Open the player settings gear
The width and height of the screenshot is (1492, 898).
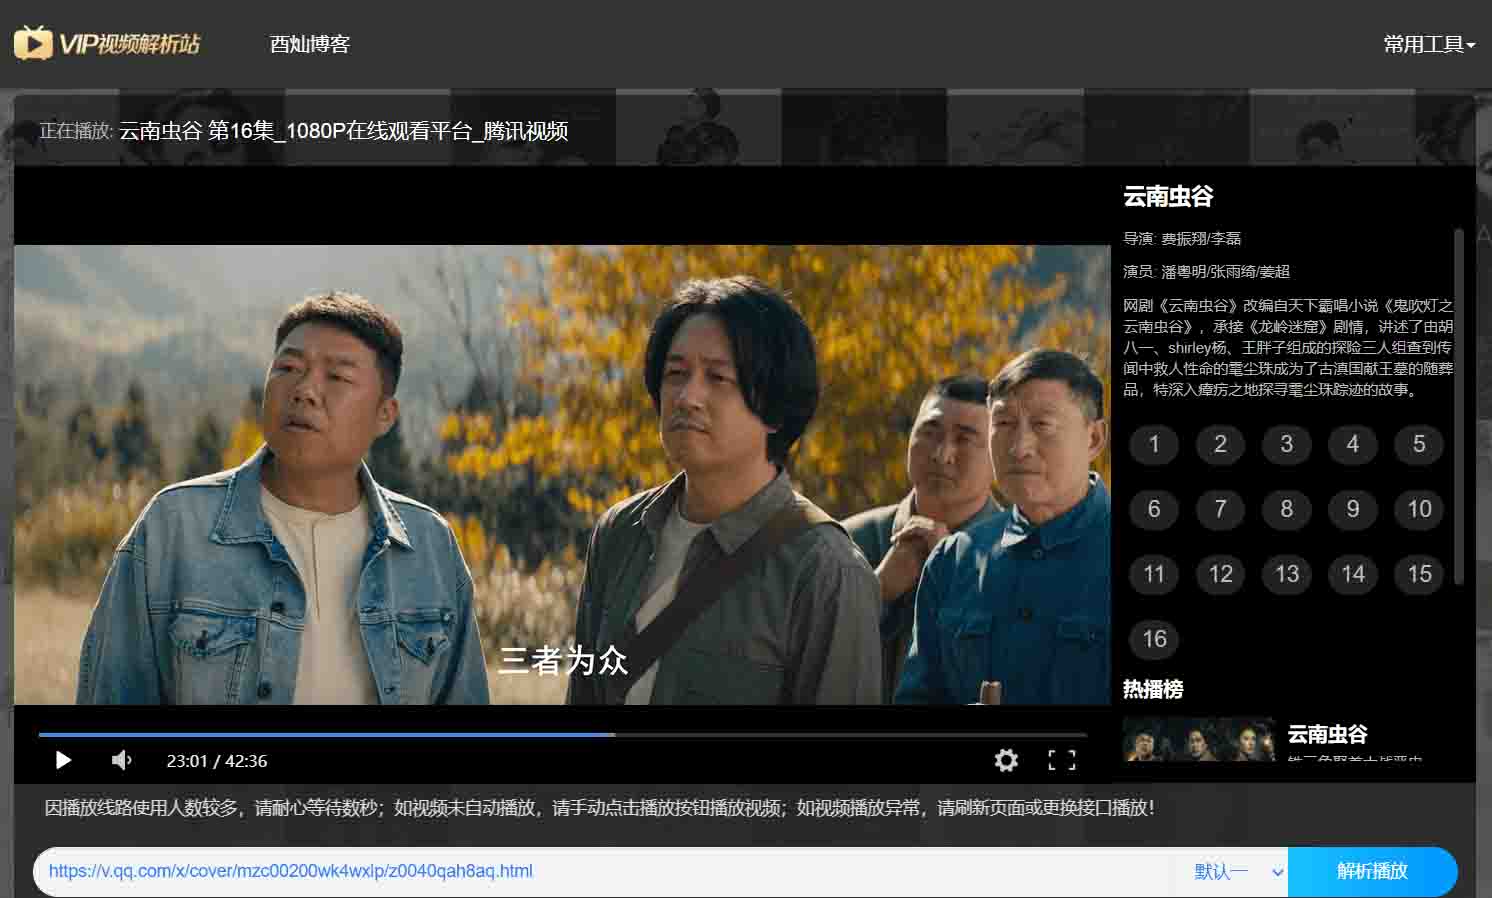point(1006,760)
